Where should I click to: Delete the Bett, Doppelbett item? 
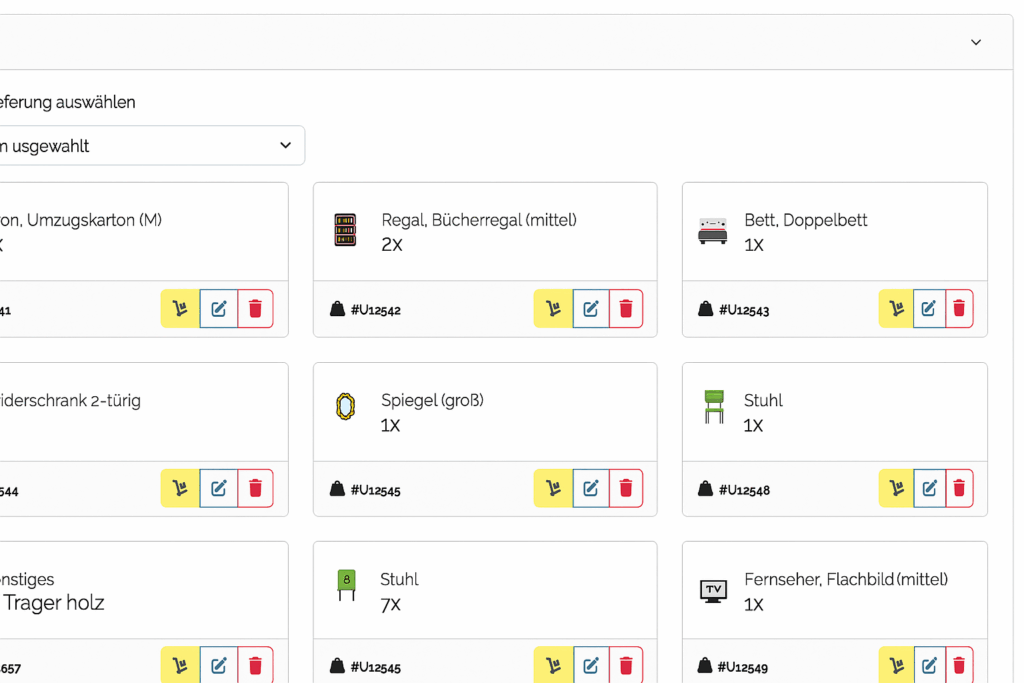click(x=959, y=309)
